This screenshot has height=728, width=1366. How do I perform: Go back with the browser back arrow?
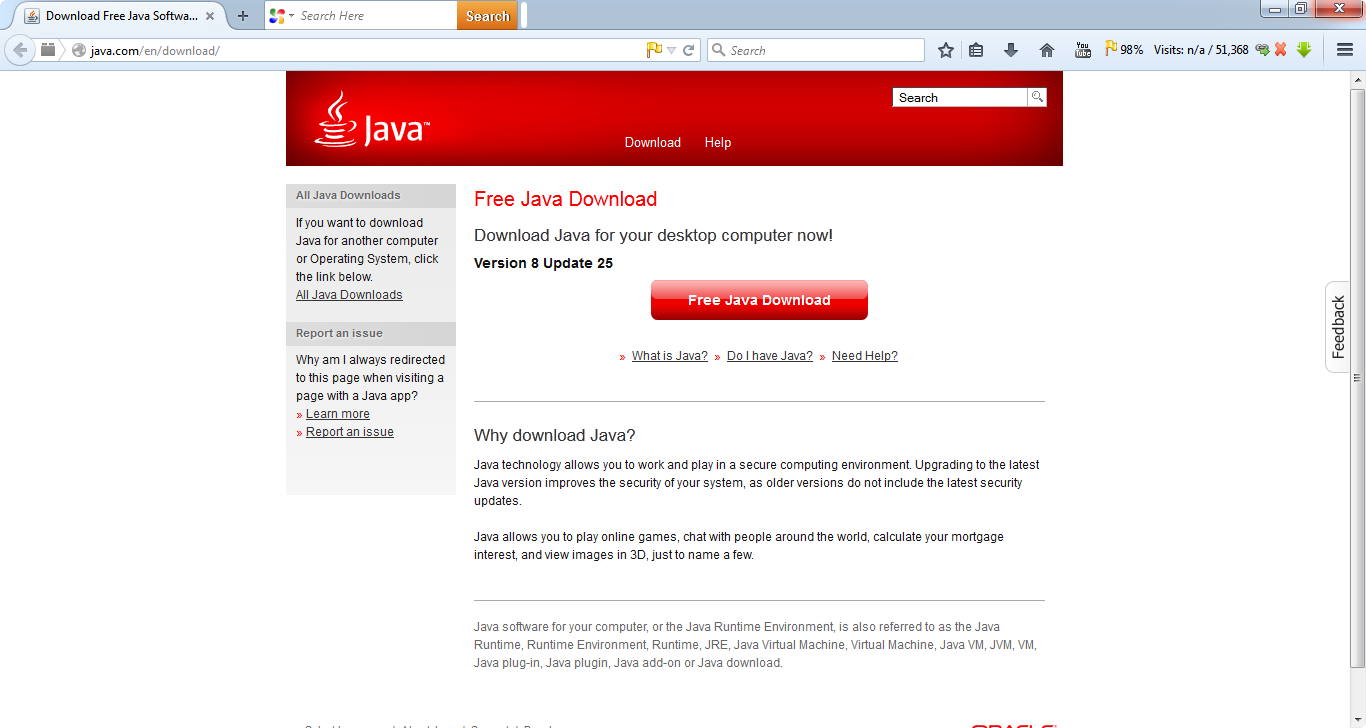tap(19, 50)
